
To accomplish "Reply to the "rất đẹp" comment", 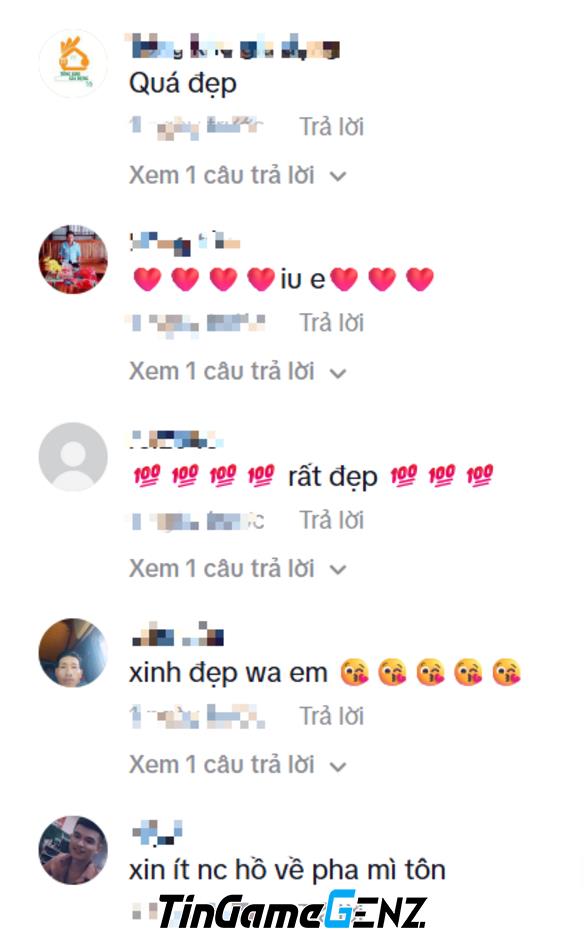I will [x=332, y=520].
